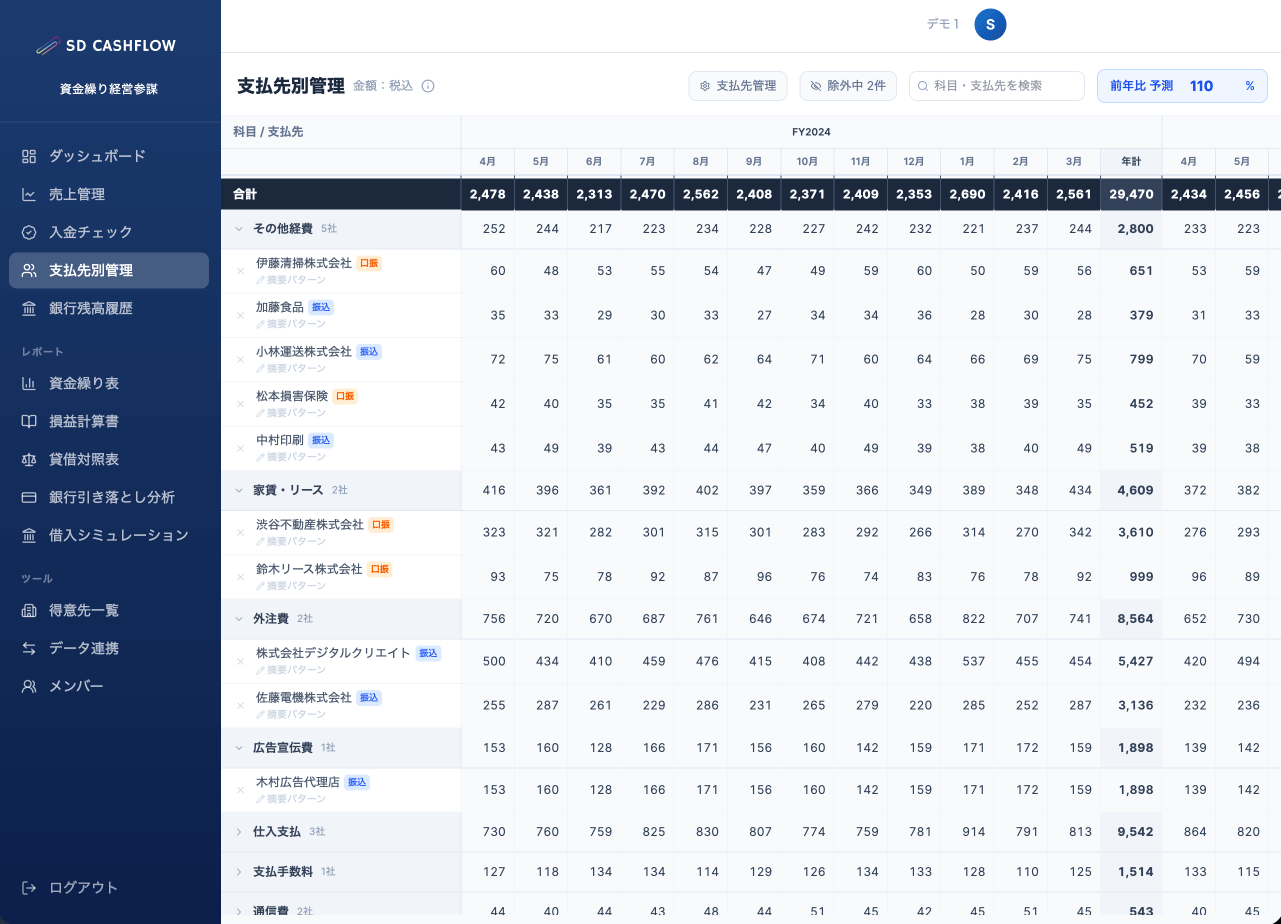Image resolution: width=1281 pixels, height=924 pixels.
Task: Click the 前年比 予測 percentage input 110
Action: (1202, 86)
